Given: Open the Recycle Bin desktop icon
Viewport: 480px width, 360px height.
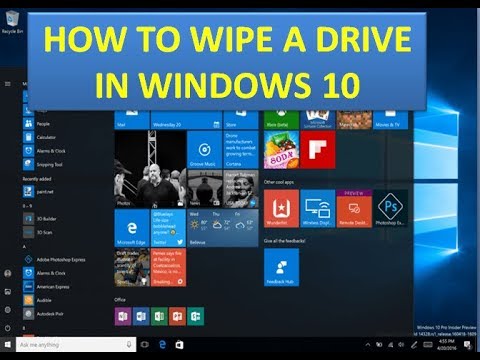Looking at the screenshot, I should tap(12, 22).
